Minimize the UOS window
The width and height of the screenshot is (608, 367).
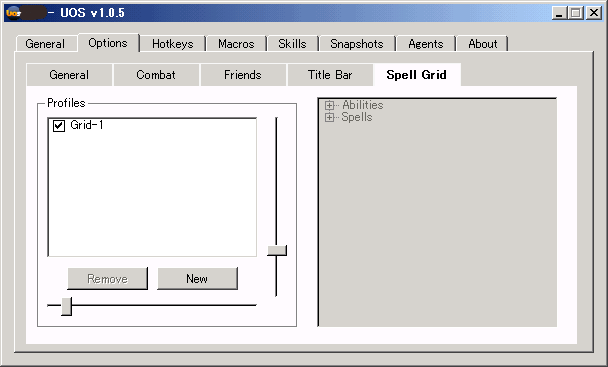pos(559,13)
